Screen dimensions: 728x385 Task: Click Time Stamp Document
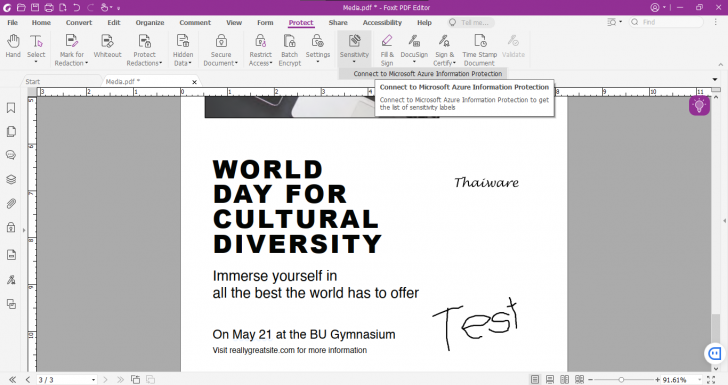click(480, 50)
